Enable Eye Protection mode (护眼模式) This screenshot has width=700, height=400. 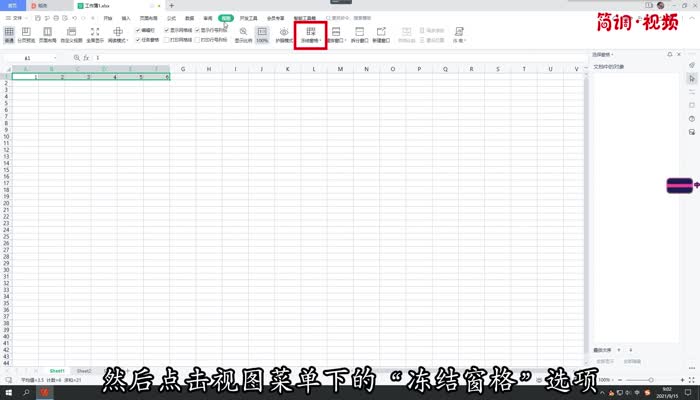[x=284, y=36]
